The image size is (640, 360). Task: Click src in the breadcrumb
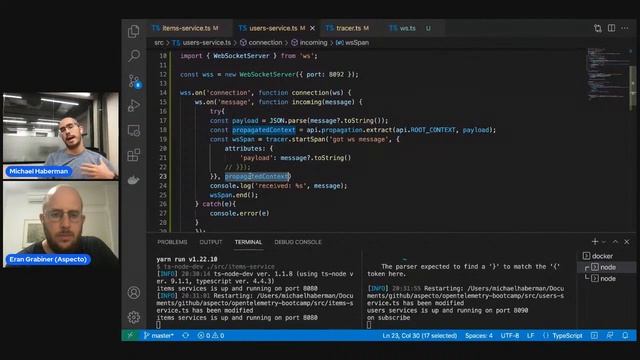[x=158, y=42]
